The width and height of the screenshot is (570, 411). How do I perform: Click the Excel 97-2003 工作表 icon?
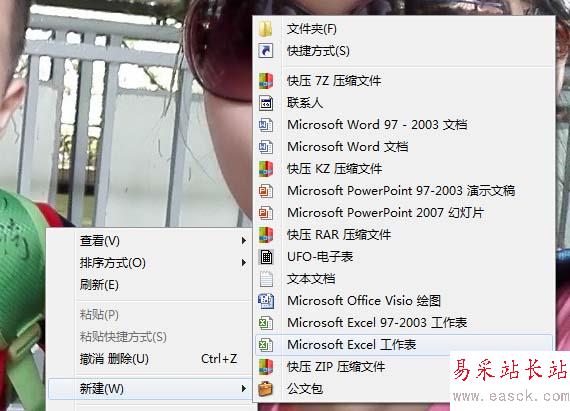[266, 323]
